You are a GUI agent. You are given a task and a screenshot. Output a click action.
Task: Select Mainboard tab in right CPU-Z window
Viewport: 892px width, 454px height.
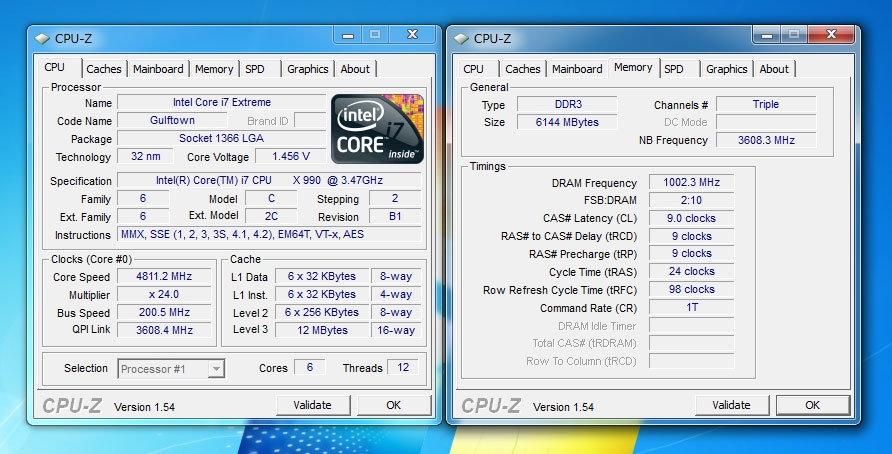point(577,69)
